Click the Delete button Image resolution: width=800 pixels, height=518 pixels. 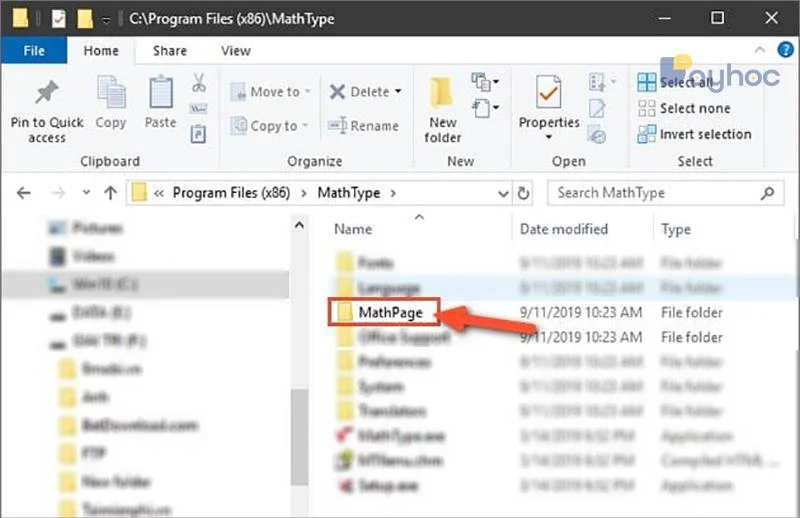tap(359, 92)
